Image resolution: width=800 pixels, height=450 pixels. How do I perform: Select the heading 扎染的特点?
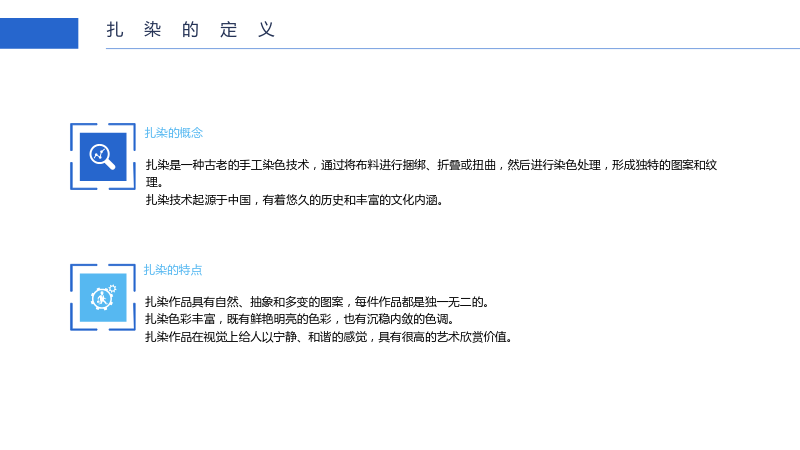coord(173,270)
